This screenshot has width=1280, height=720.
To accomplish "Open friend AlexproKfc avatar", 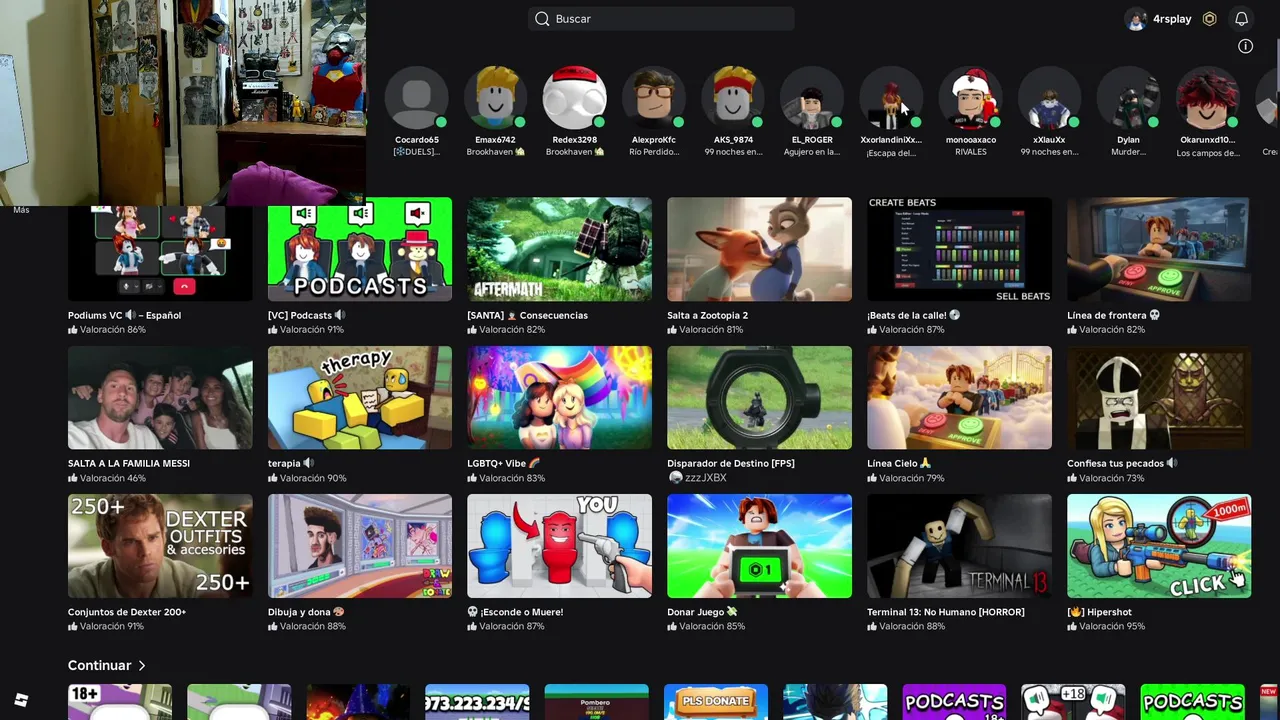I will pos(653,98).
